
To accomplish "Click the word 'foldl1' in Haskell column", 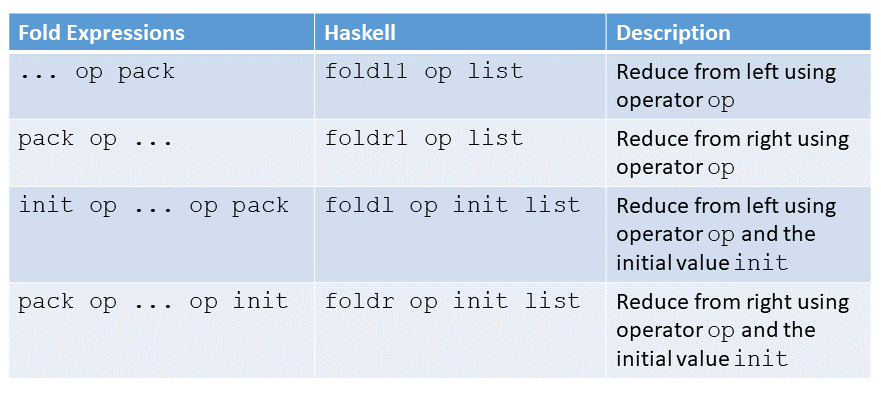I will click(366, 71).
